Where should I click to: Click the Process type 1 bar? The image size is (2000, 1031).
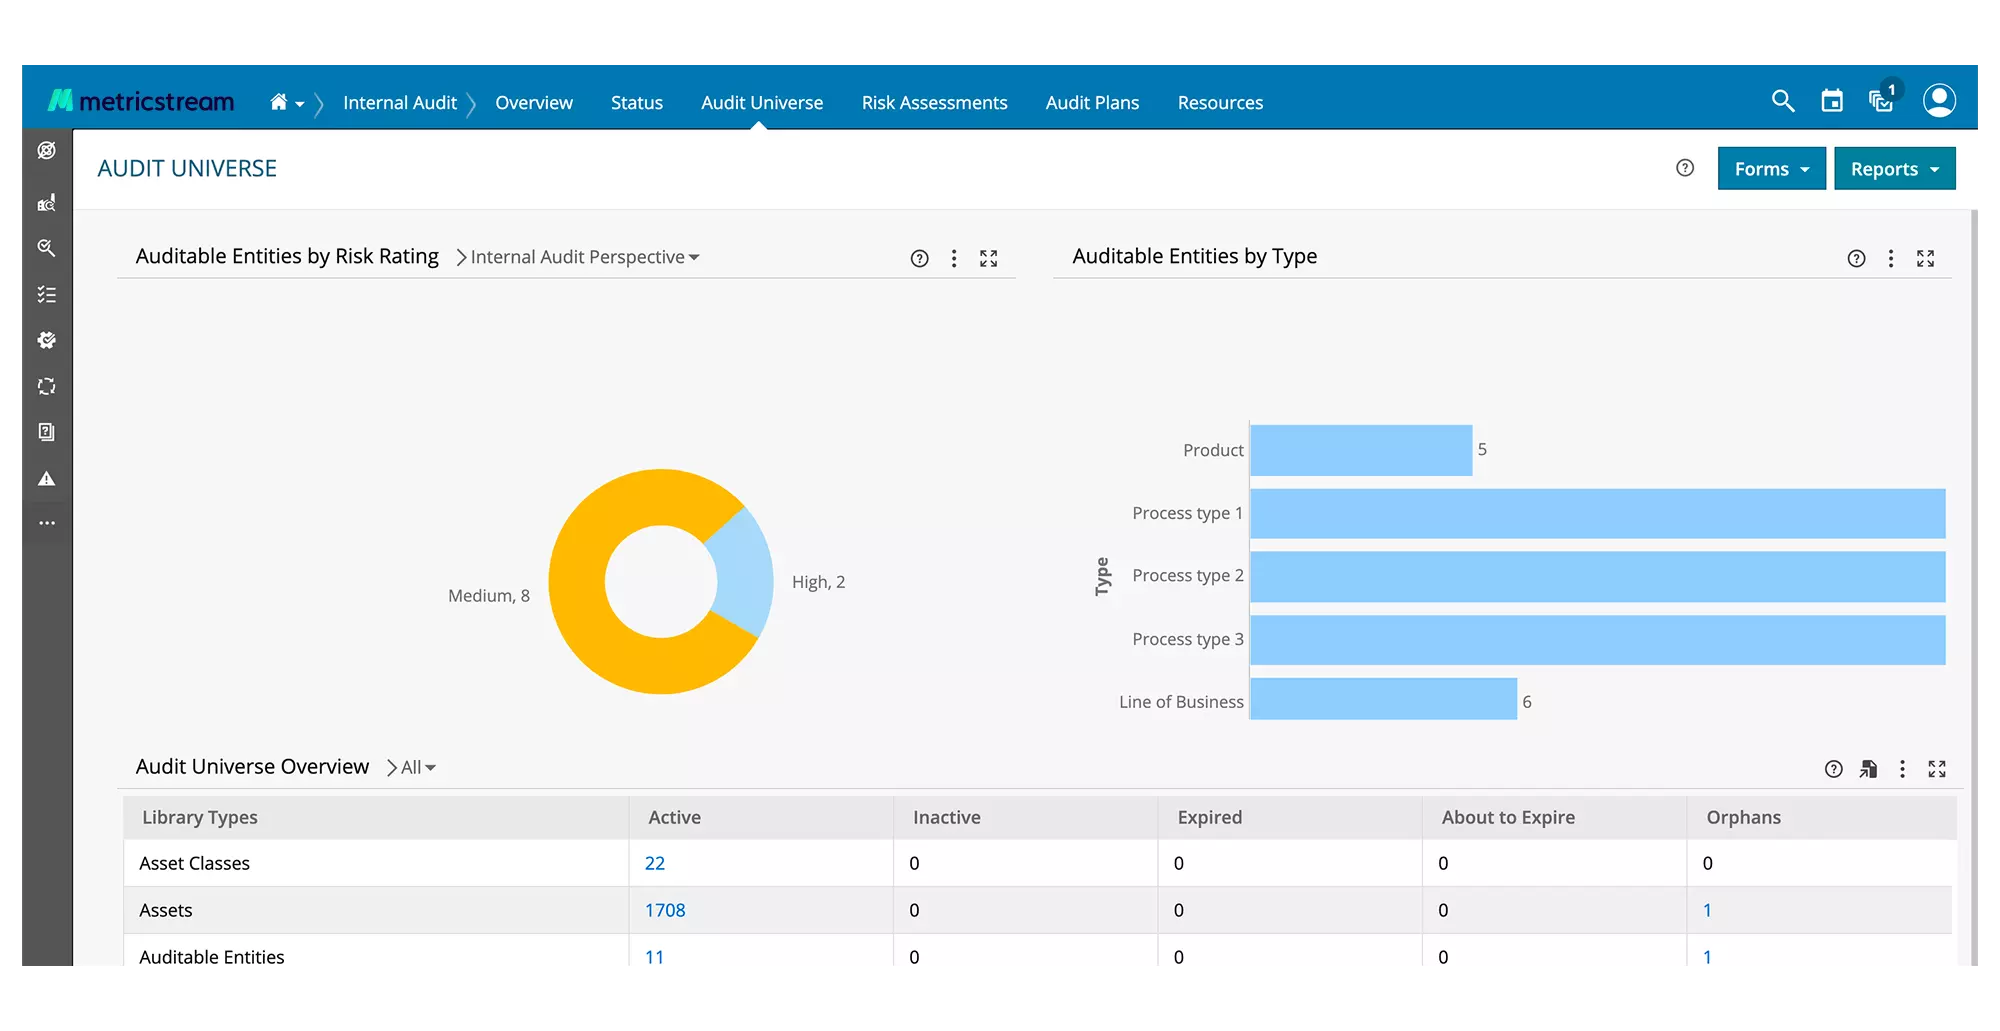1598,513
